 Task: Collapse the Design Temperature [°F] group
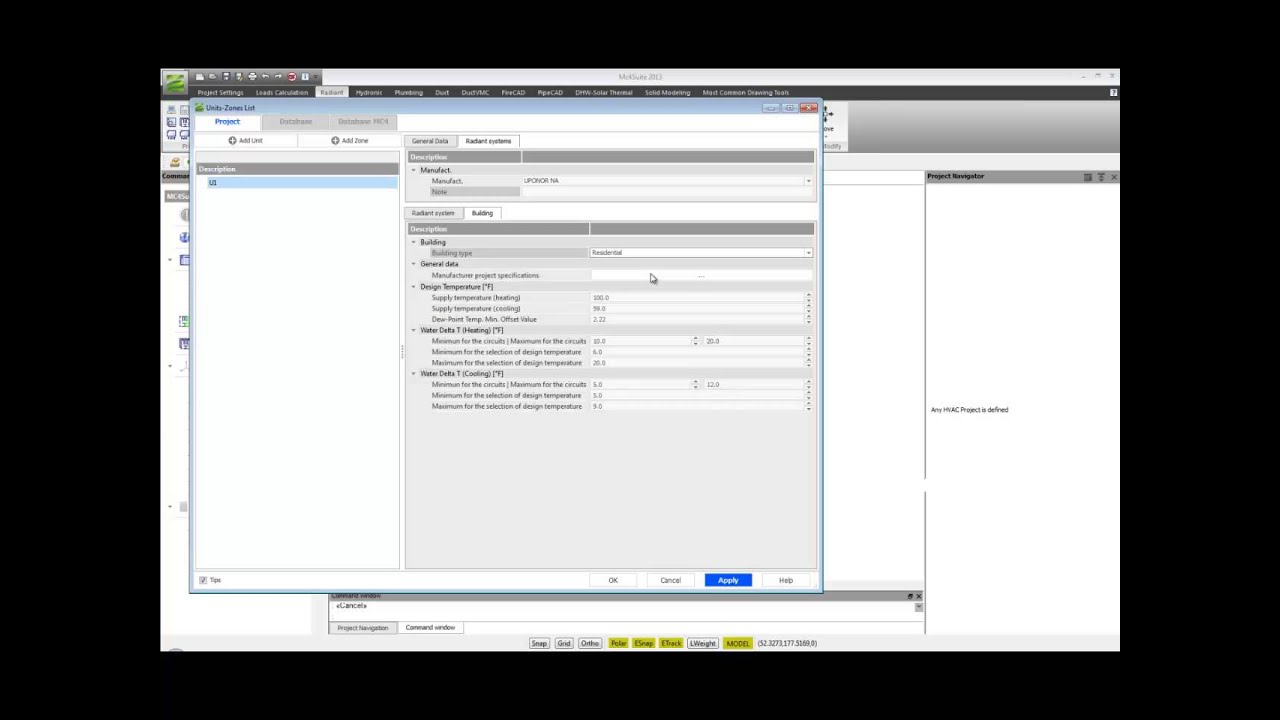(414, 287)
